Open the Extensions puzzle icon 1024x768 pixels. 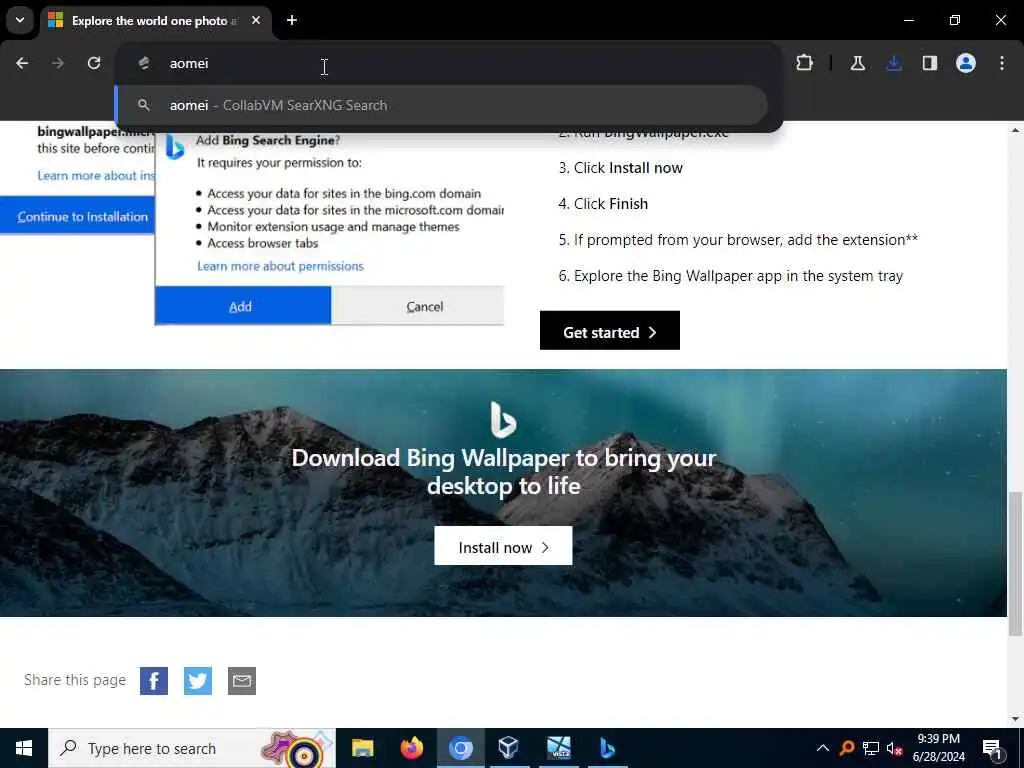point(805,63)
